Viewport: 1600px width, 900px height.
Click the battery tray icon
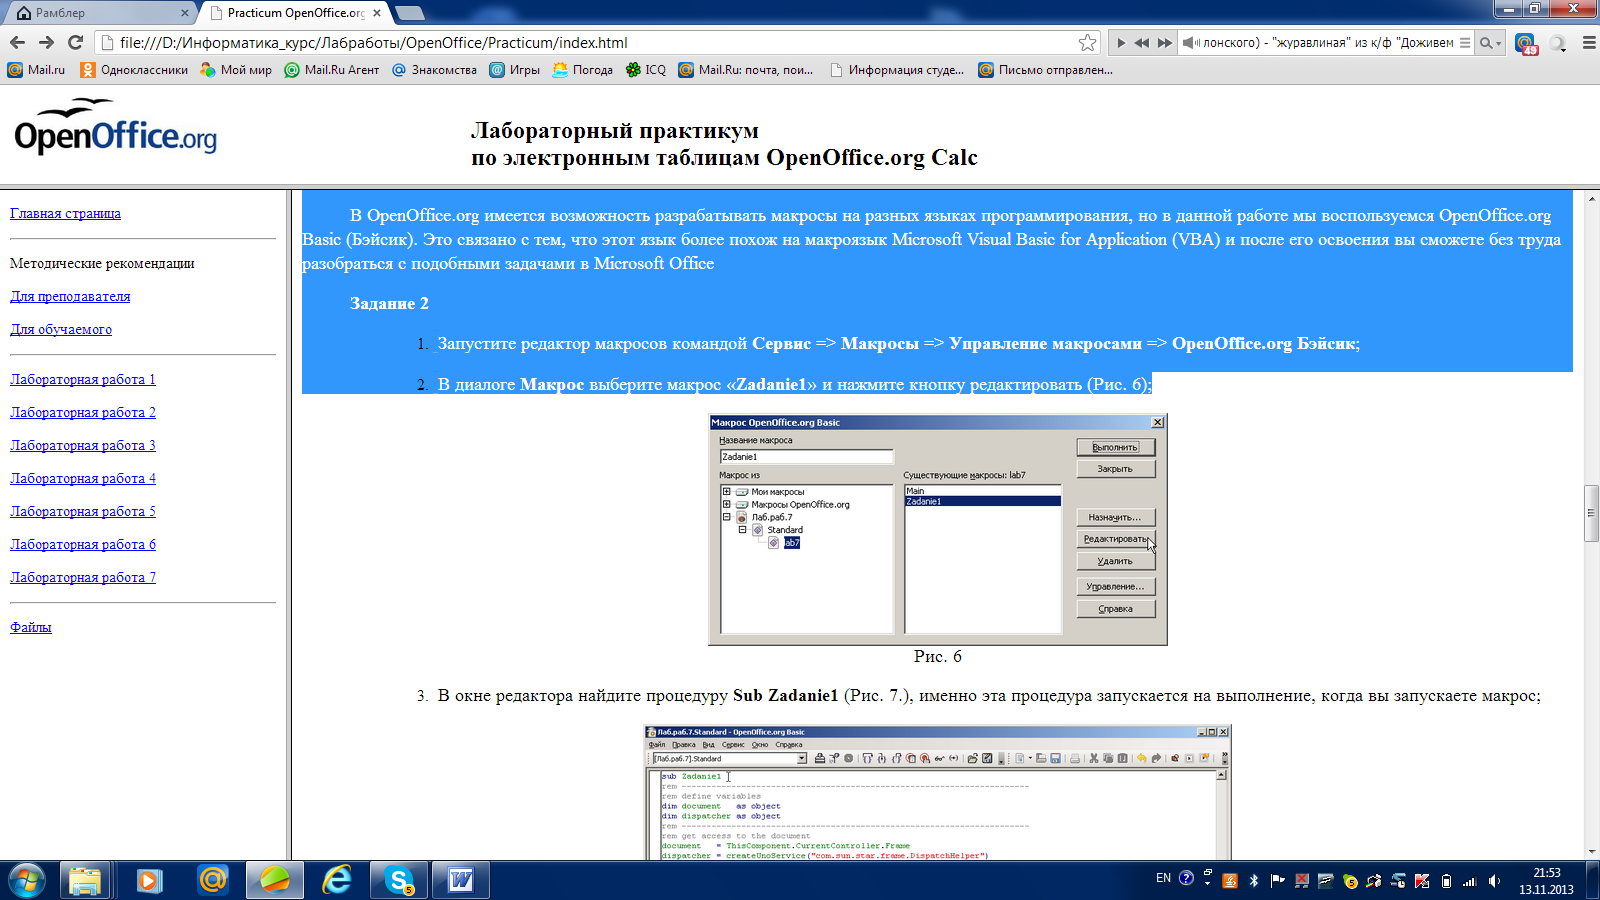(x=1446, y=881)
